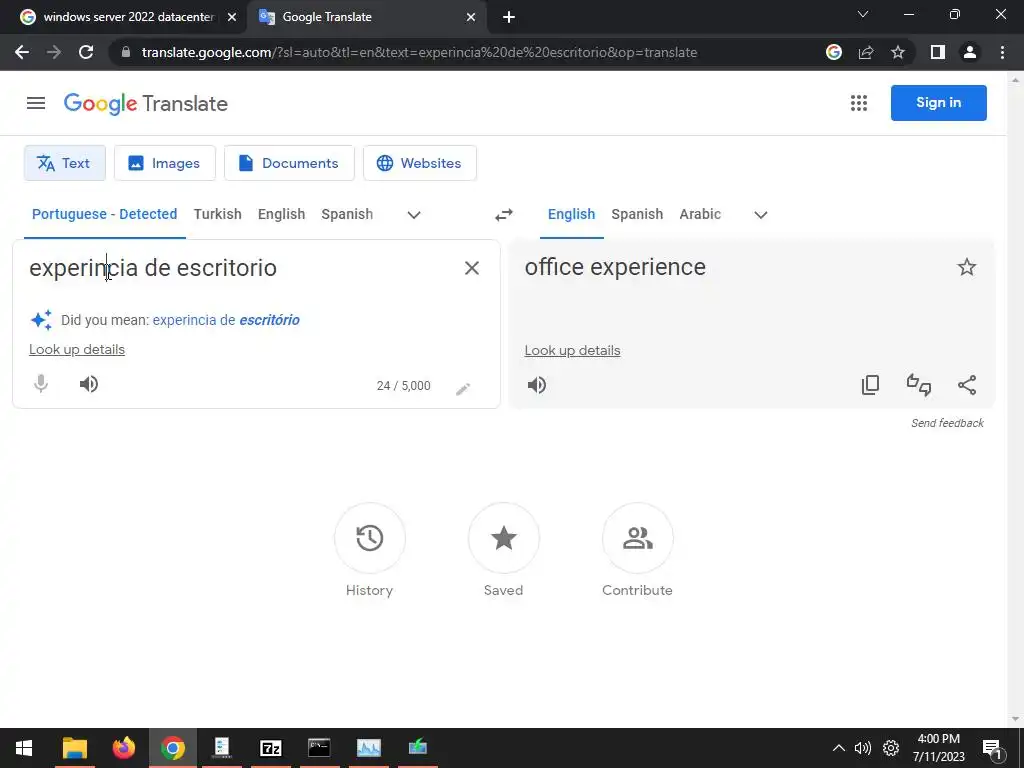Close the Google Translate tab

pyautogui.click(x=471, y=17)
